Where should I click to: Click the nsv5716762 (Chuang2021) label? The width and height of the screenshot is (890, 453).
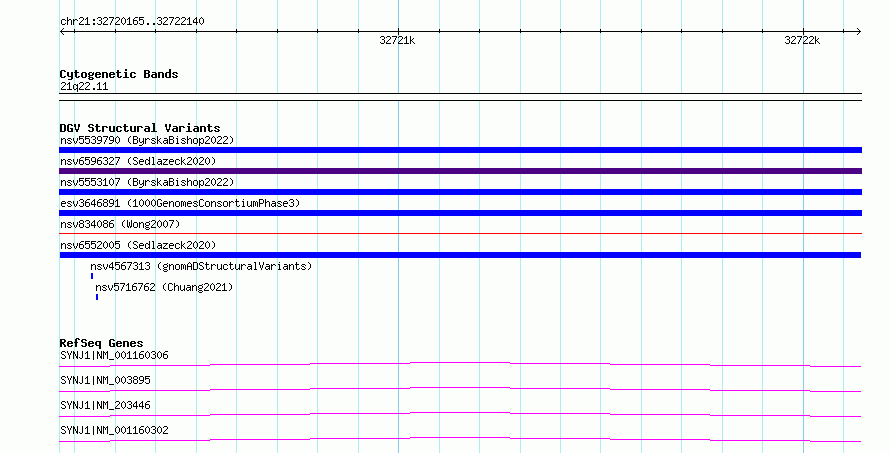point(164,287)
